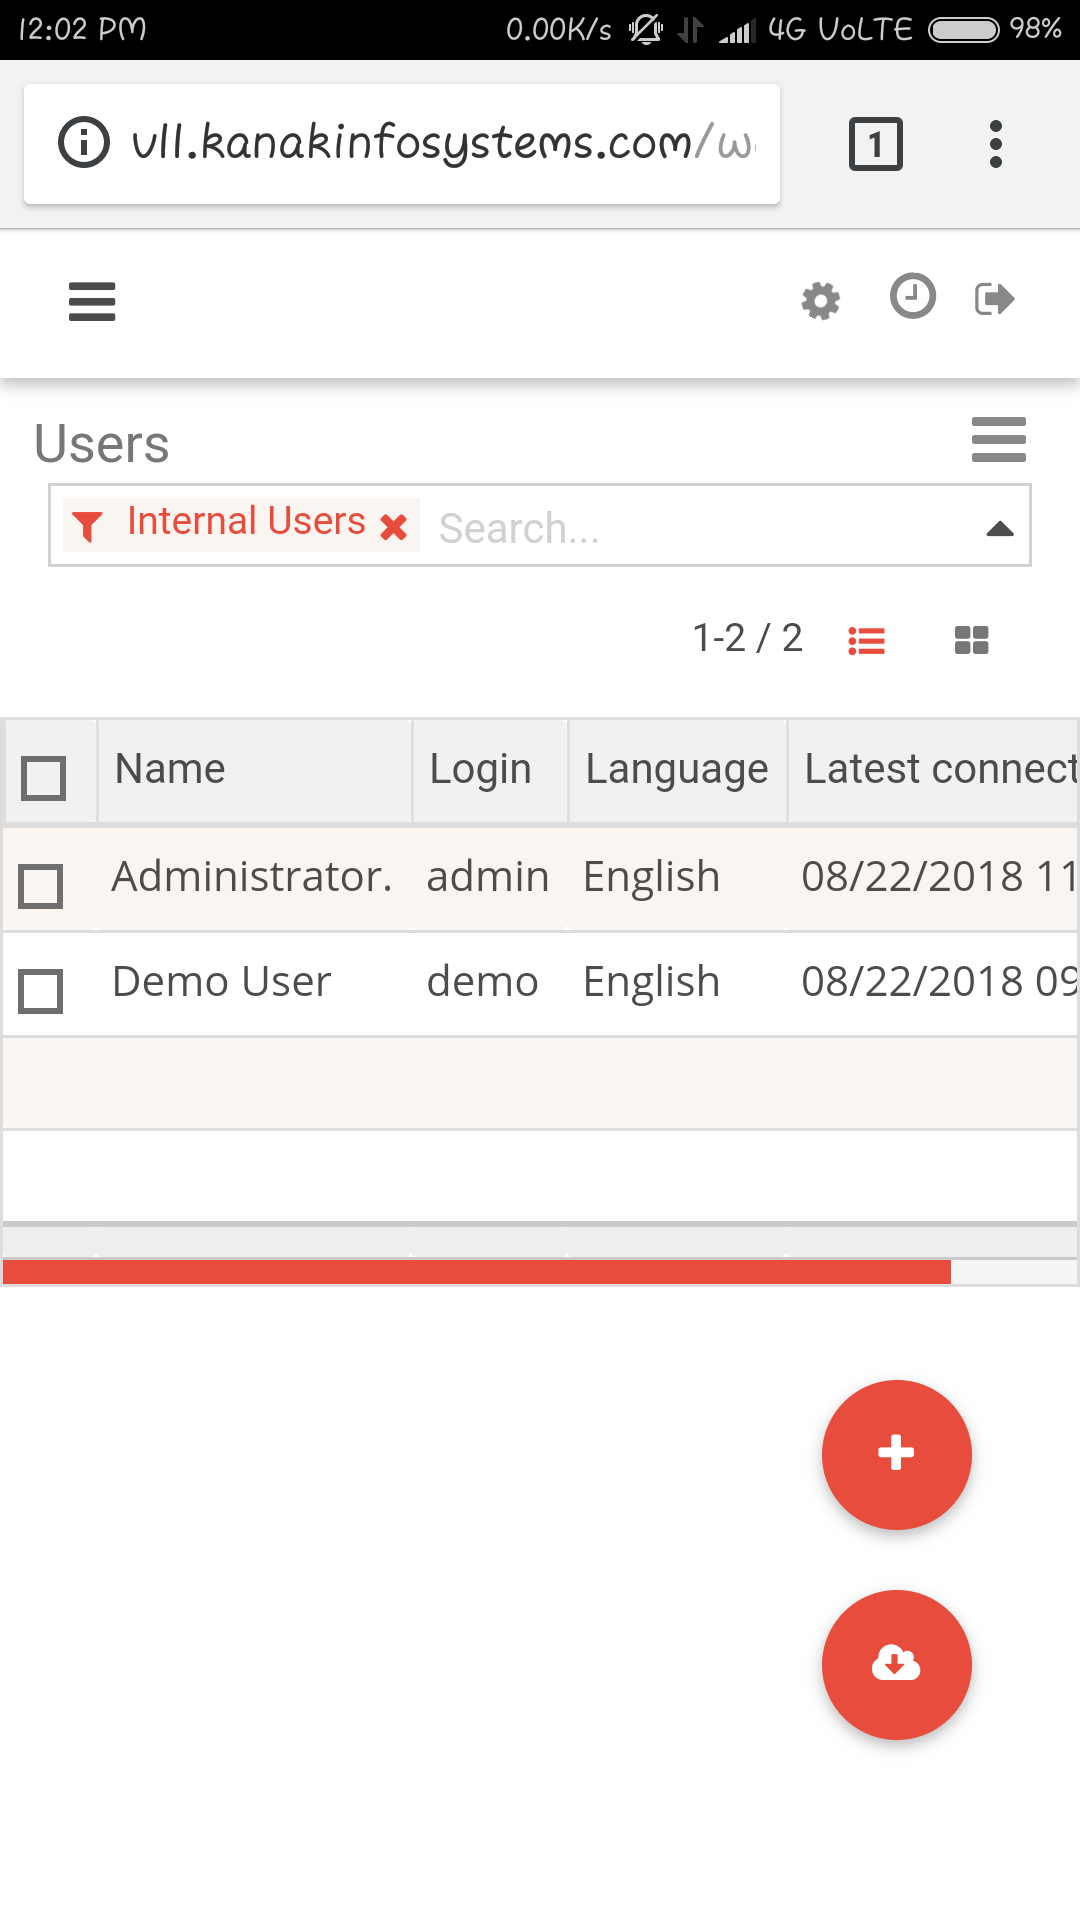1080x1920 pixels.
Task: Click Administrator's English language cell
Action: coord(652,878)
